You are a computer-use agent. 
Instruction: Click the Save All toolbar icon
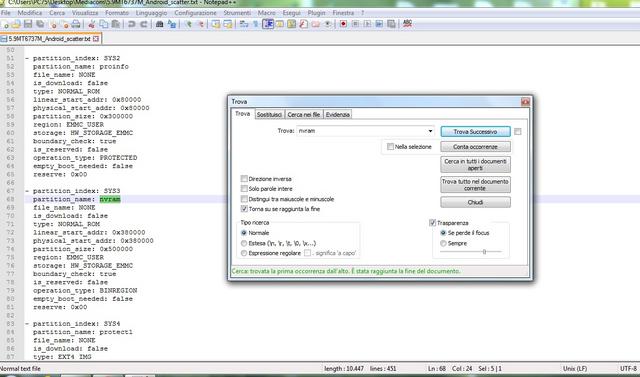(40, 24)
